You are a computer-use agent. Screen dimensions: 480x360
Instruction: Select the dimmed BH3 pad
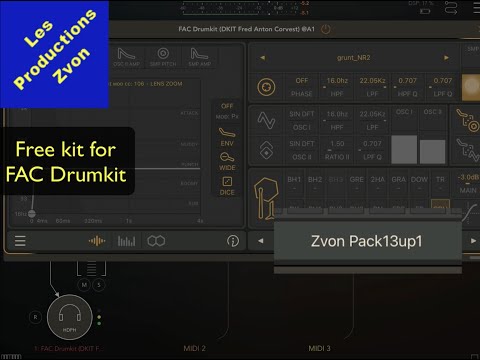click(336, 184)
